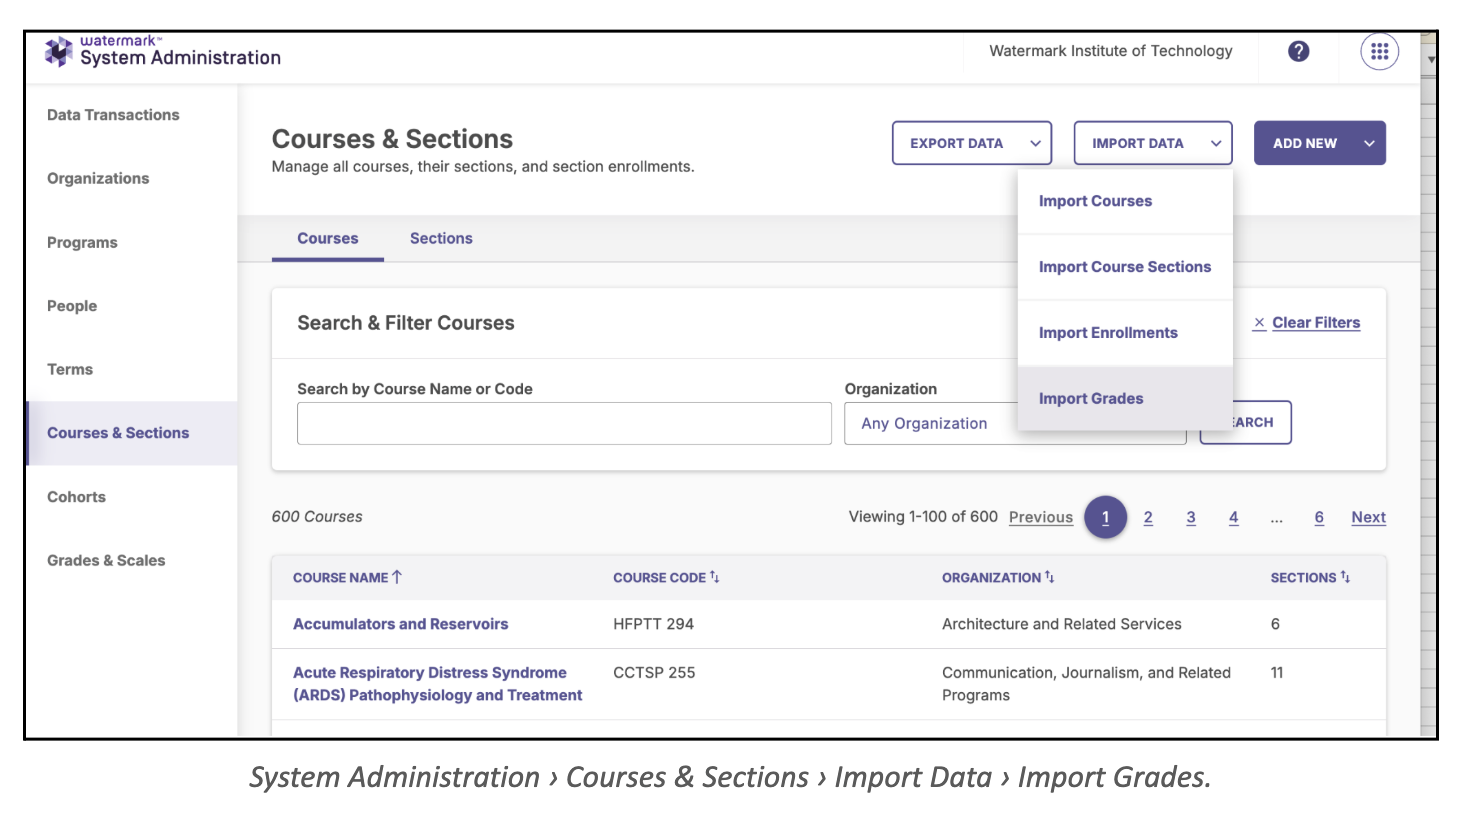1466x818 pixels.
Task: Click the Sections column header
Action: 1303,578
